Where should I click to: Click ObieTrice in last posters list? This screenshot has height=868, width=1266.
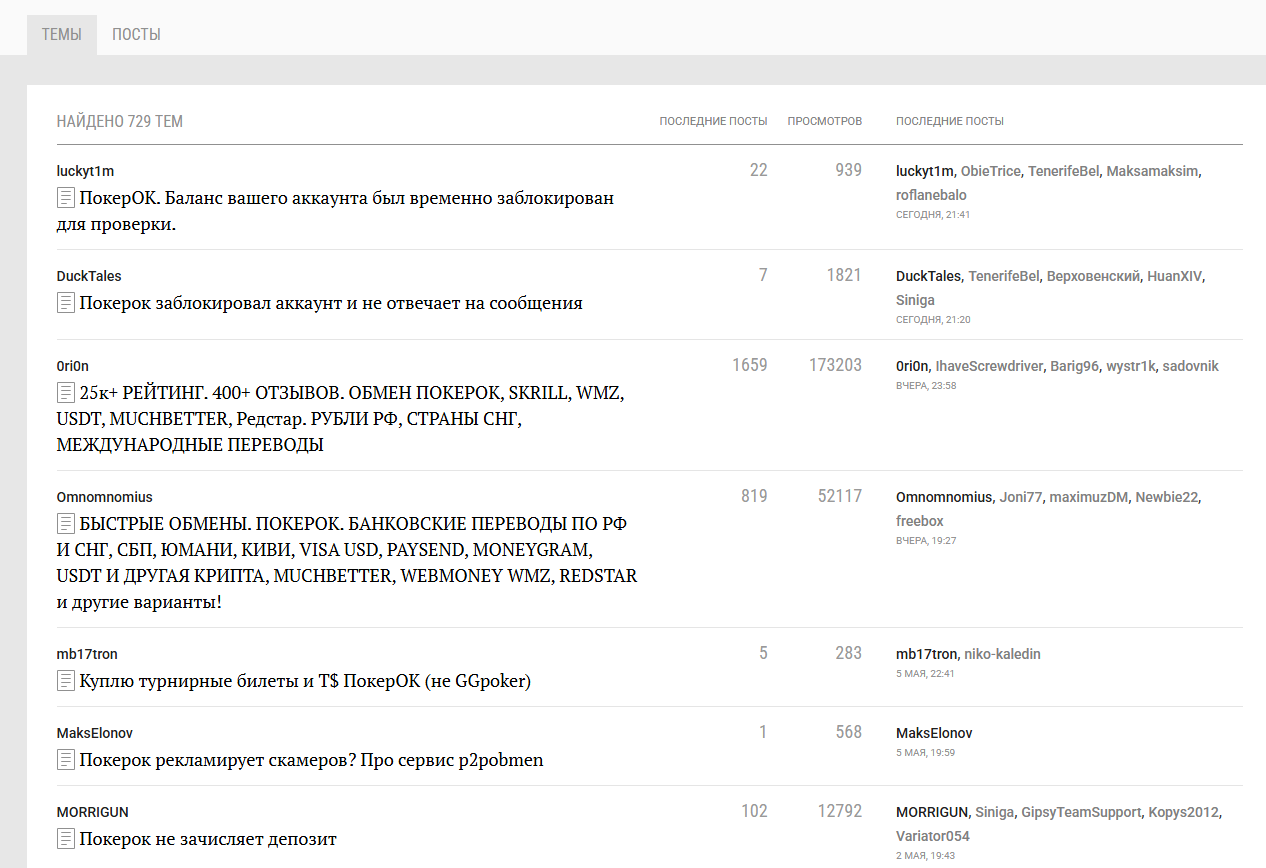click(x=991, y=171)
